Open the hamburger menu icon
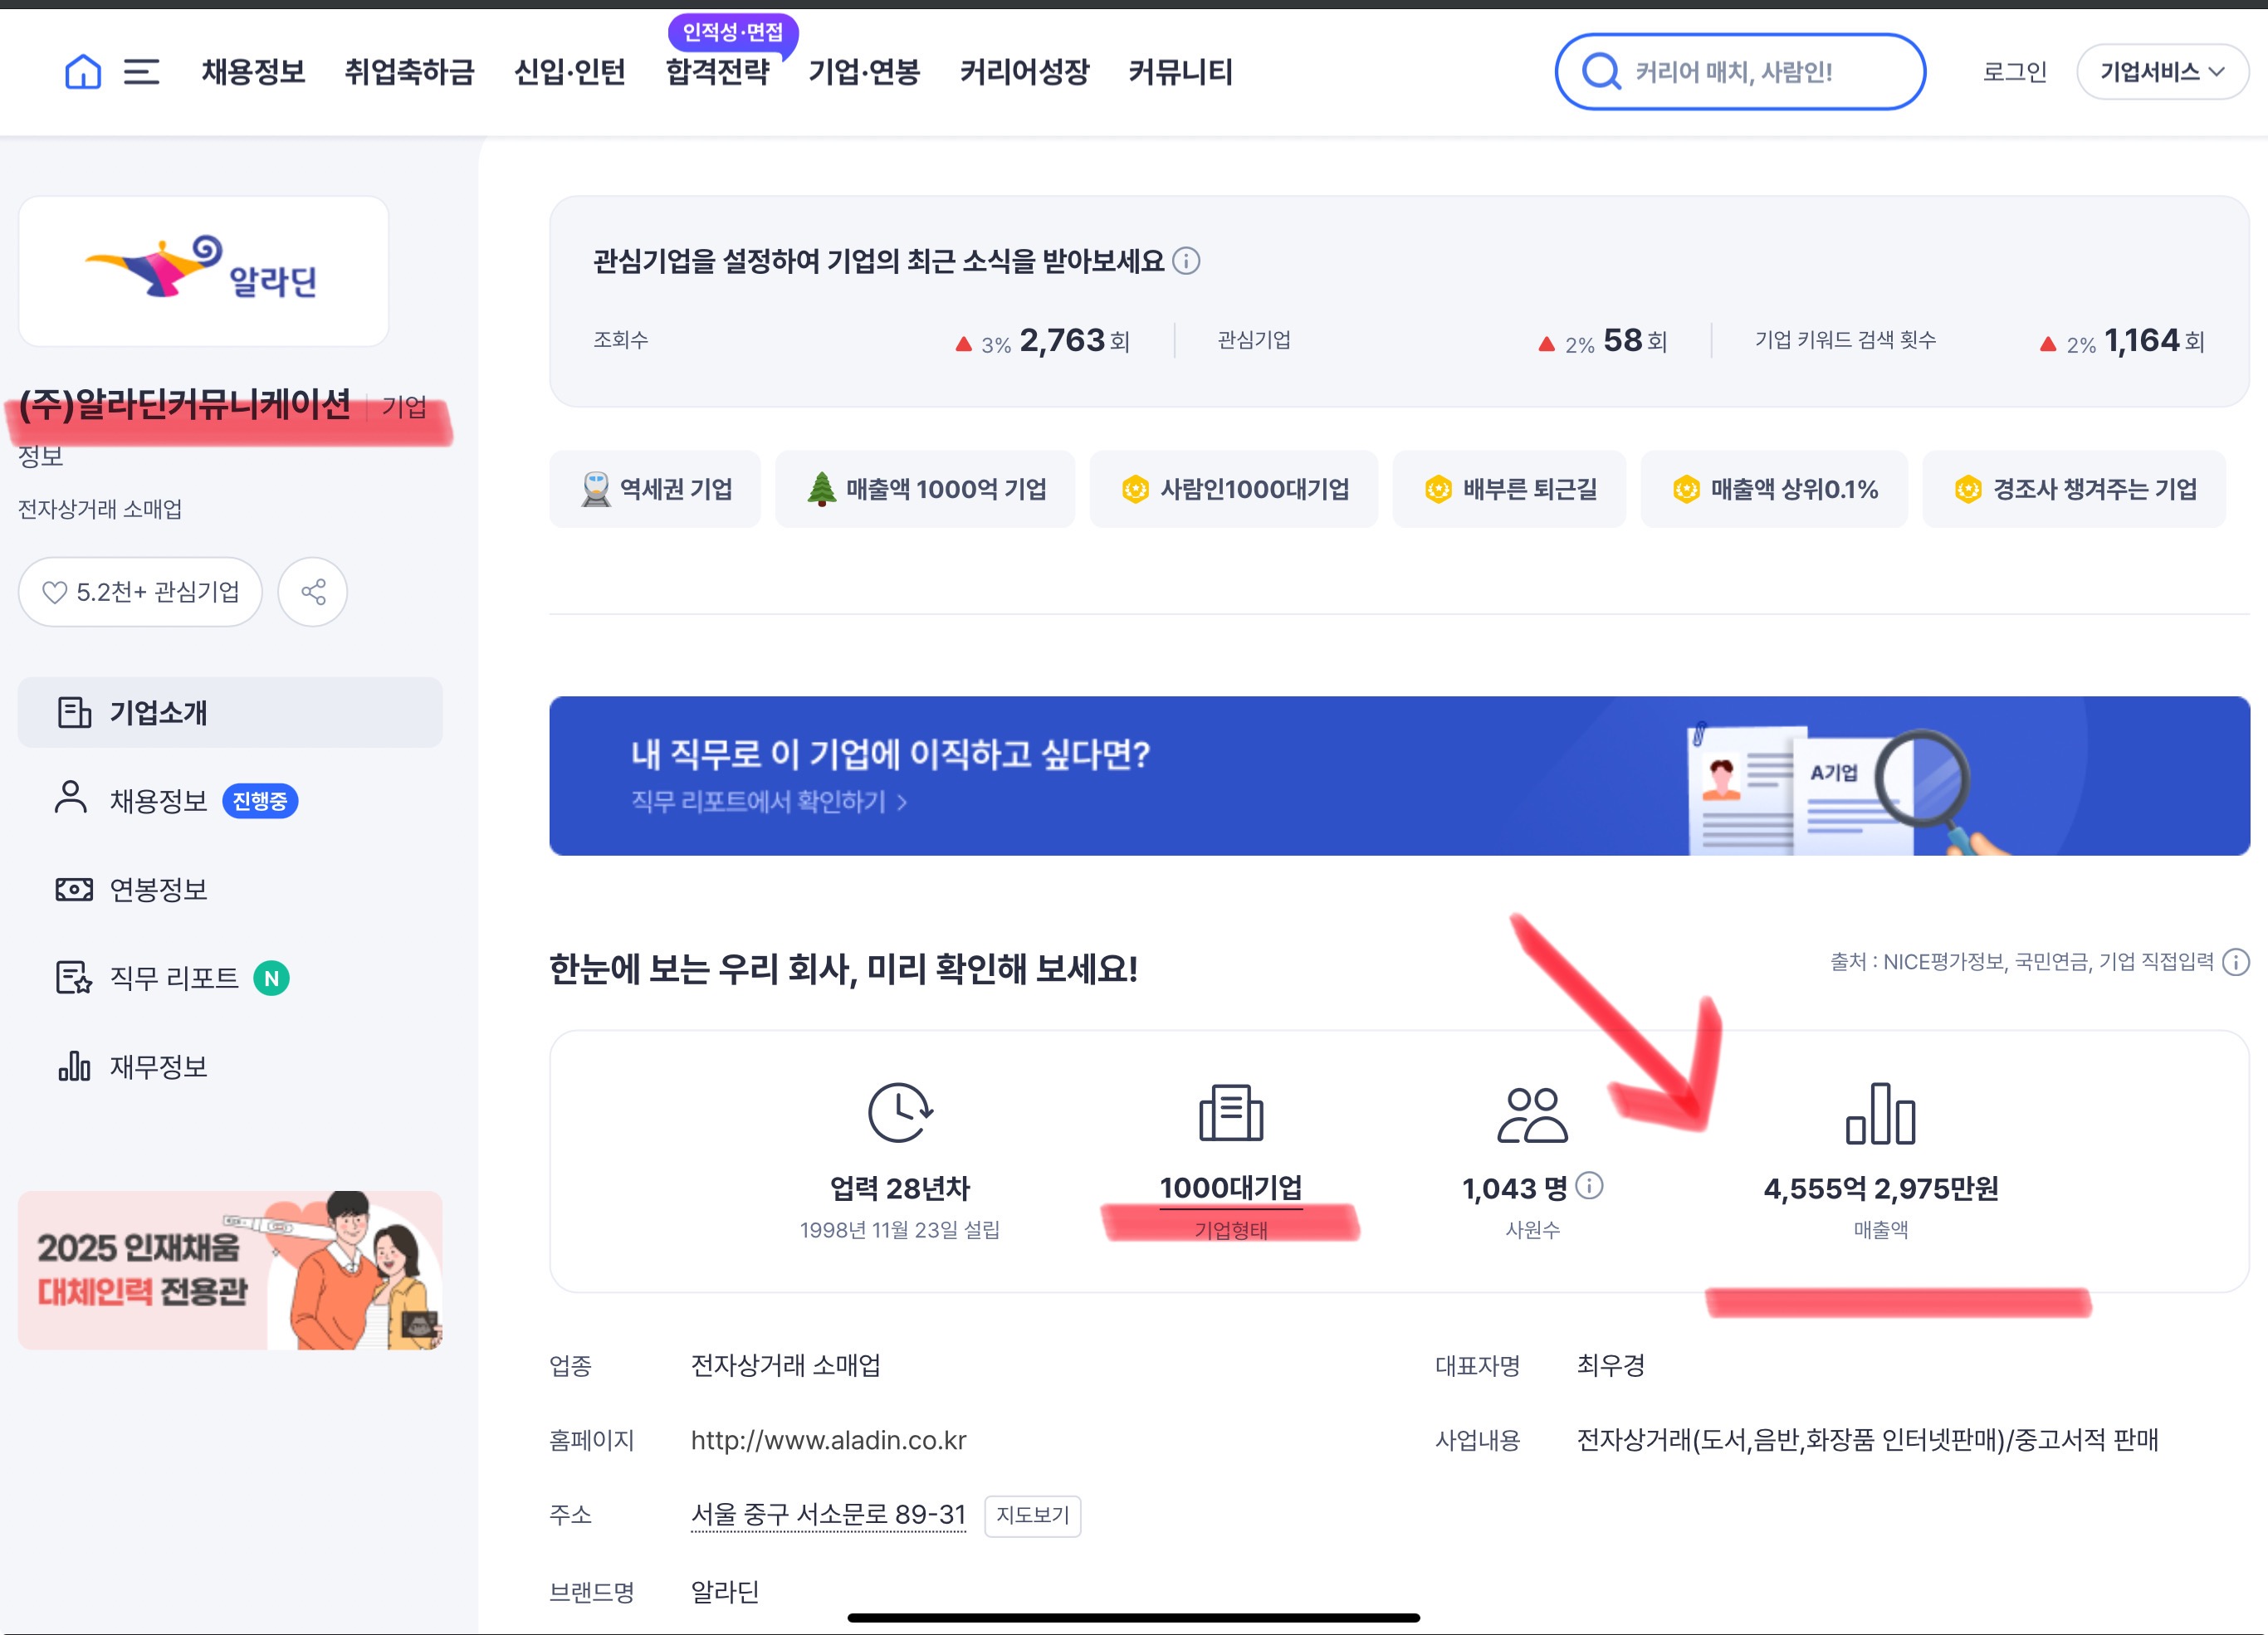Screen dimensions: 2268x1635 coord(141,72)
